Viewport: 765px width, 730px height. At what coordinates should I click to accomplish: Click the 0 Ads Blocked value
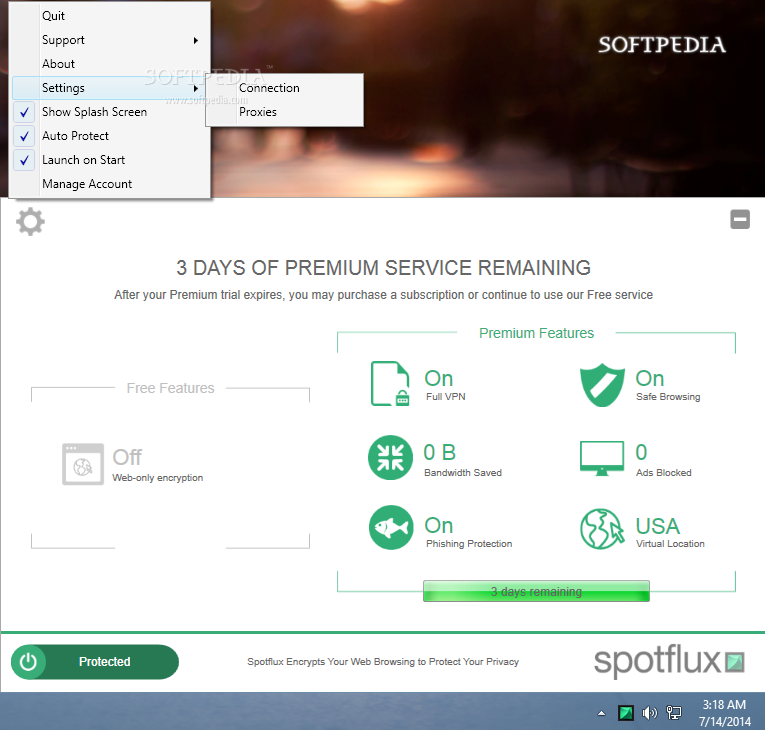pos(642,452)
